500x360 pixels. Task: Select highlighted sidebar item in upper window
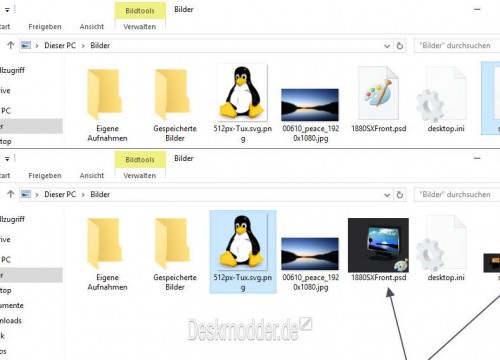(31, 126)
